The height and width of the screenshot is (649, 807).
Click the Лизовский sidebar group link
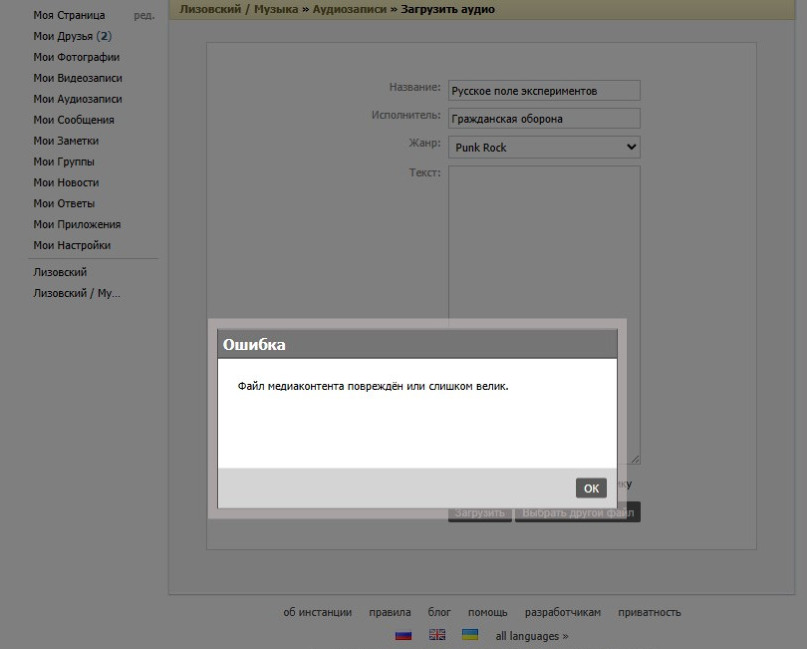pyautogui.click(x=60, y=272)
